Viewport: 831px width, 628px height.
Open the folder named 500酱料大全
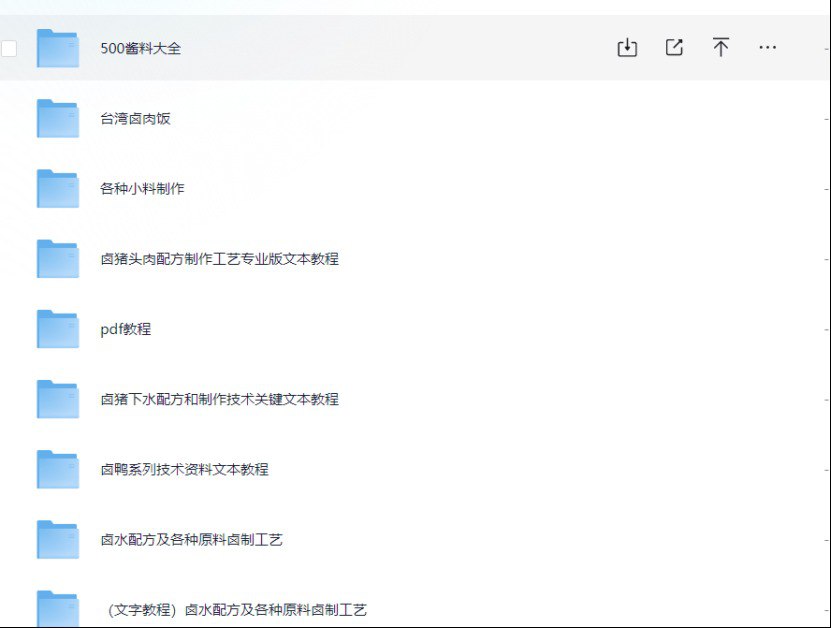tap(140, 48)
